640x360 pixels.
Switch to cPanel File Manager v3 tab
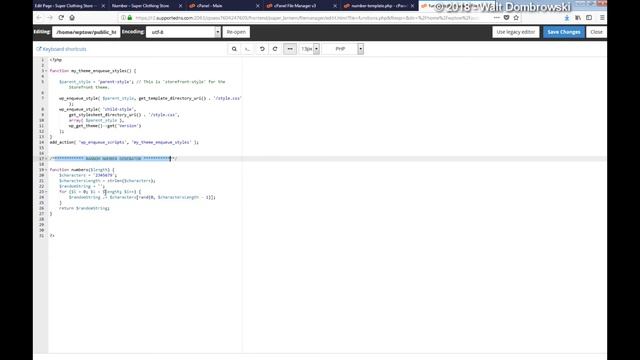click(295, 6)
